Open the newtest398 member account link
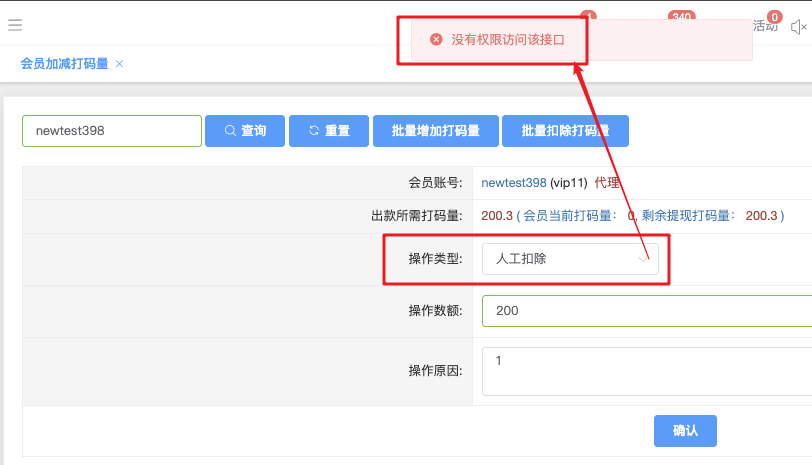Image resolution: width=812 pixels, height=465 pixels. (x=514, y=183)
